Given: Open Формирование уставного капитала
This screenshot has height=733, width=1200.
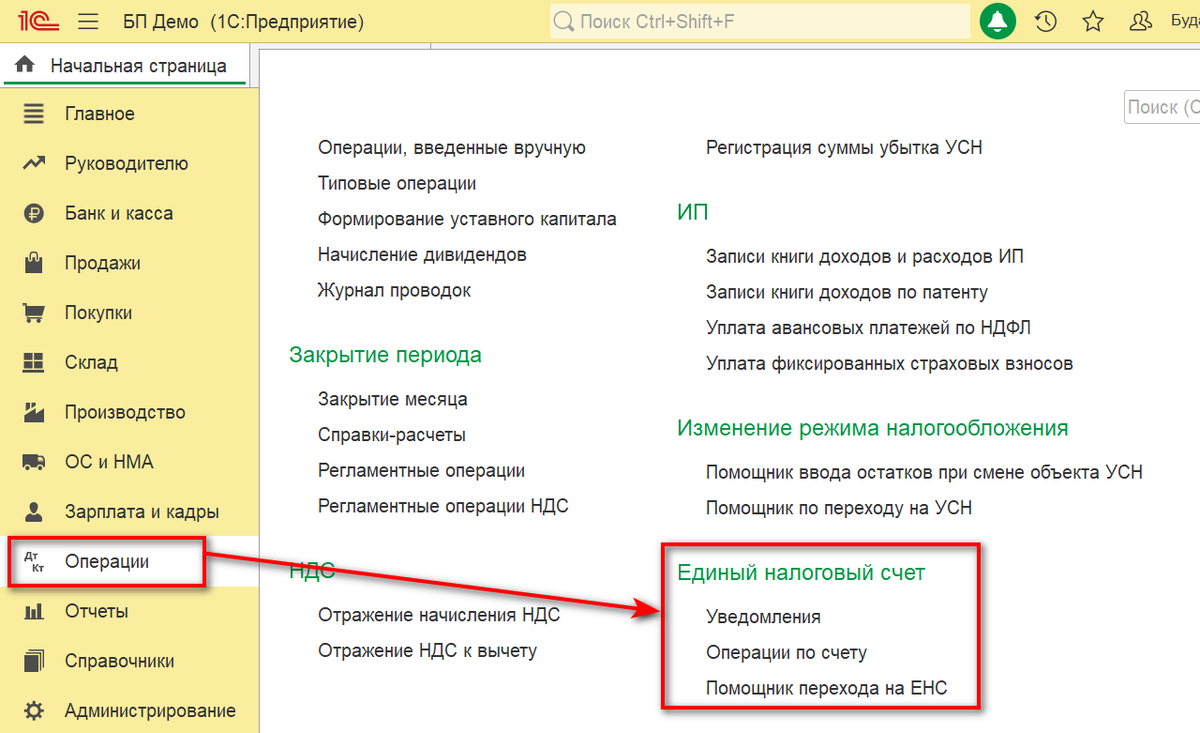Looking at the screenshot, I should coord(467,219).
